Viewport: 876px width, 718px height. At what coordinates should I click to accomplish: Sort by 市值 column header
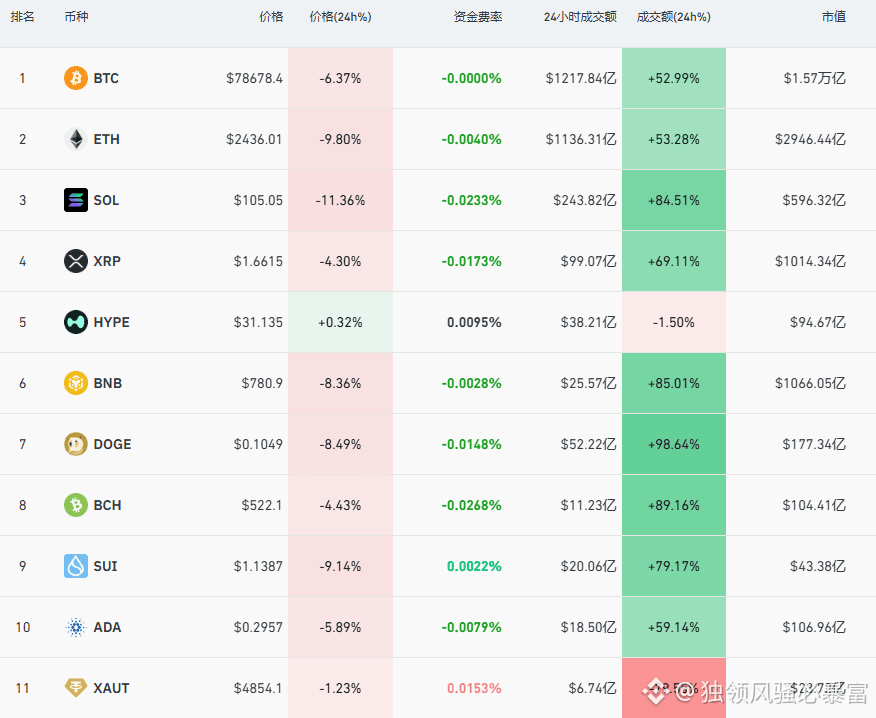pyautogui.click(x=833, y=17)
